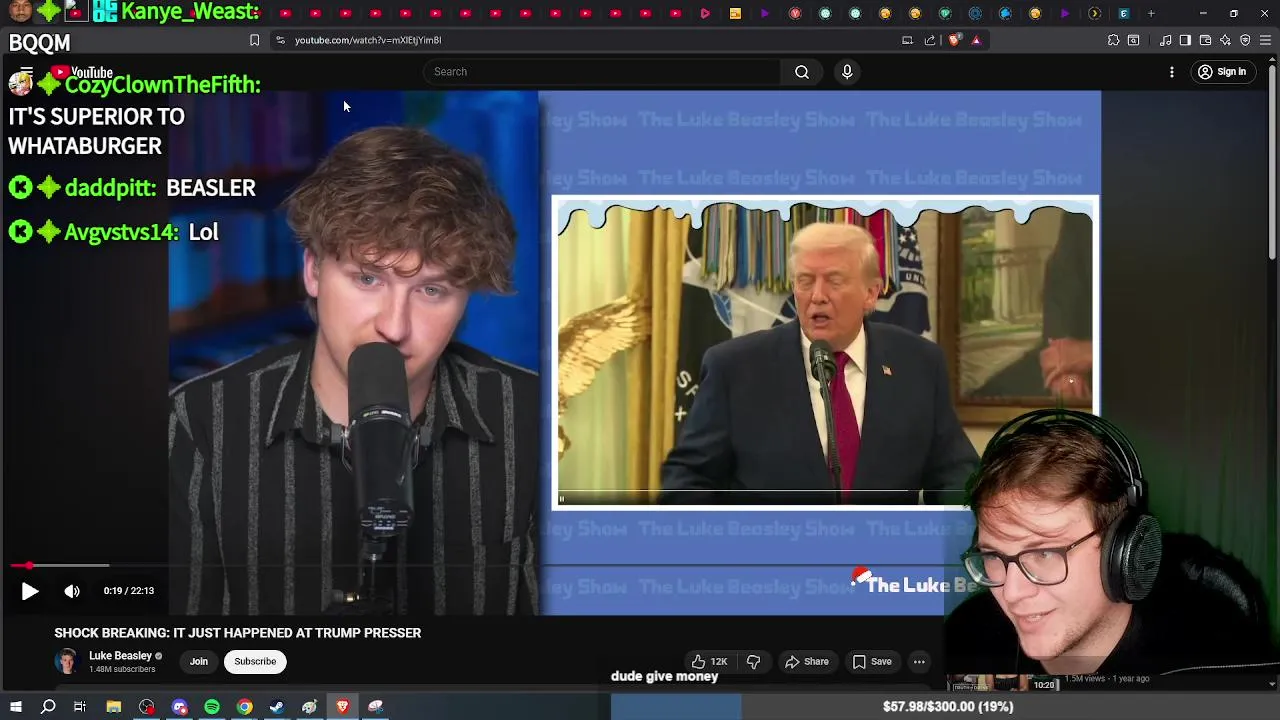Focus the YouTube Search box
The width and height of the screenshot is (1280, 720).
point(604,71)
